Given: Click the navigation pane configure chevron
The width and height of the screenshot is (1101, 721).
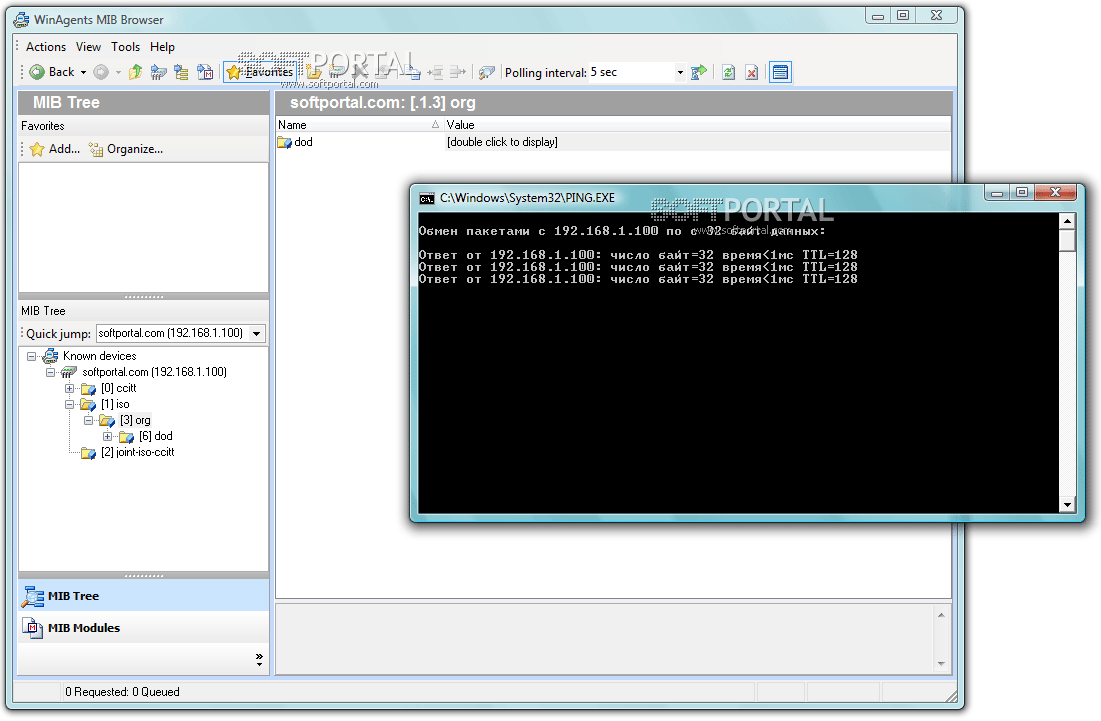Looking at the screenshot, I should (x=259, y=660).
